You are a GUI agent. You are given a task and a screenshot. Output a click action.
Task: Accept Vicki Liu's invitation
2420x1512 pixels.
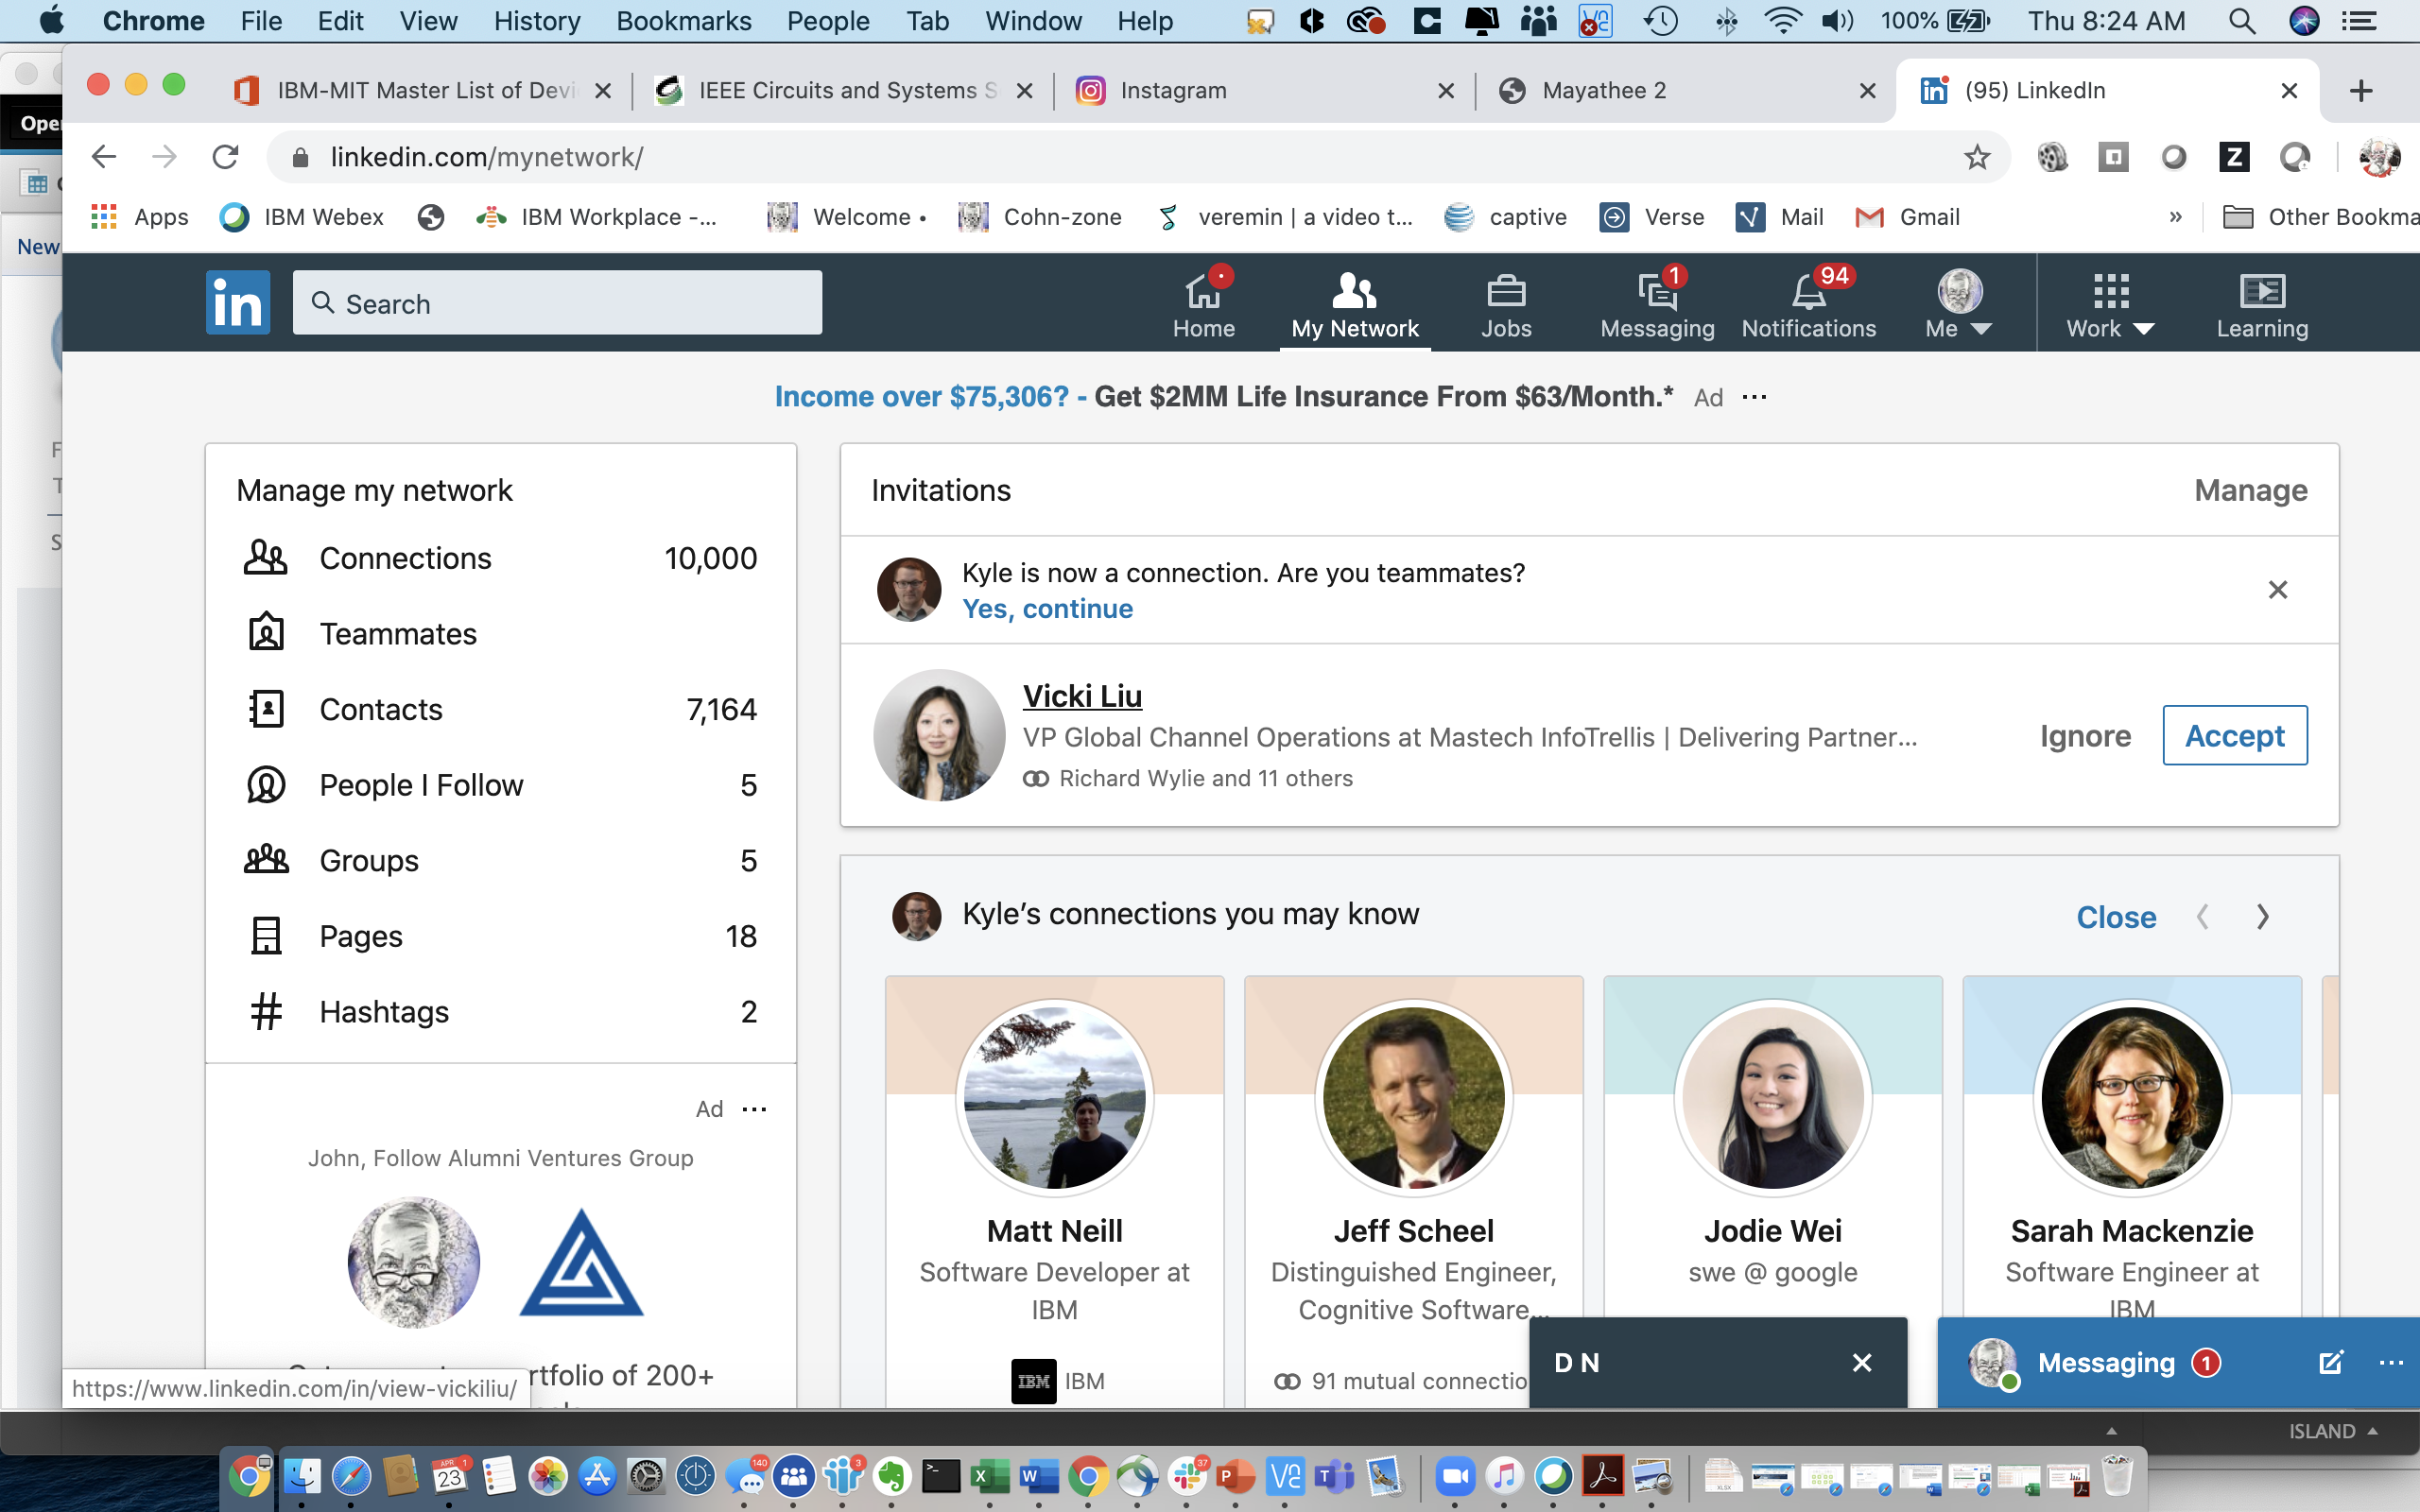[2234, 735]
